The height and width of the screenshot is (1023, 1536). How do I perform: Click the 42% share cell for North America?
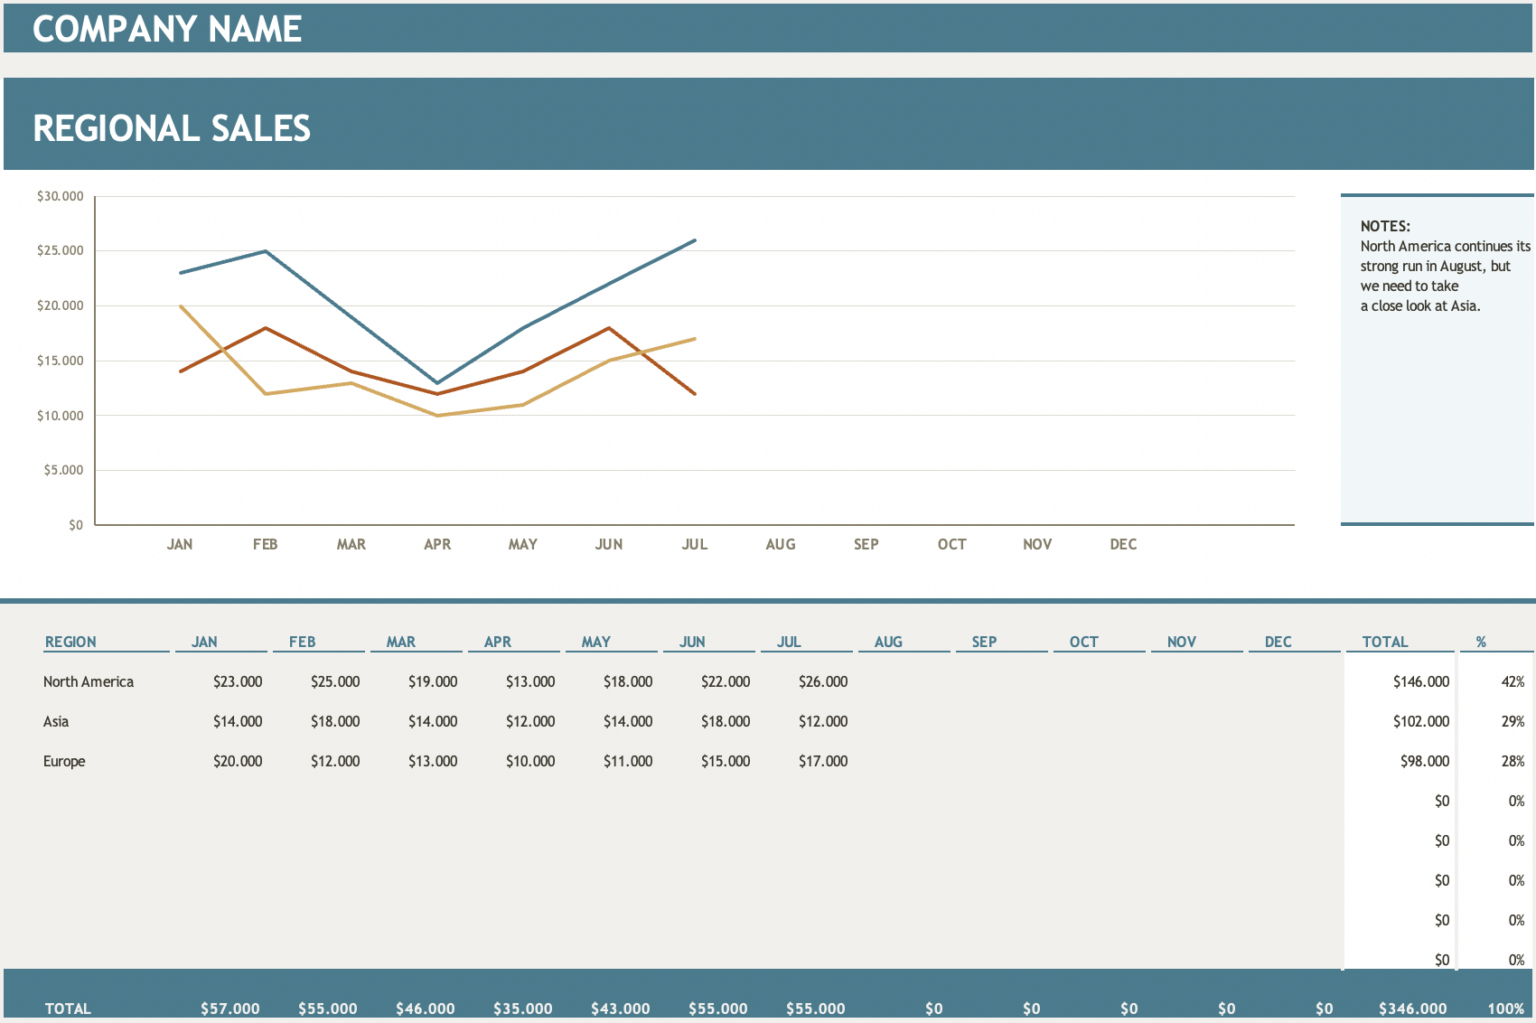[1514, 681]
